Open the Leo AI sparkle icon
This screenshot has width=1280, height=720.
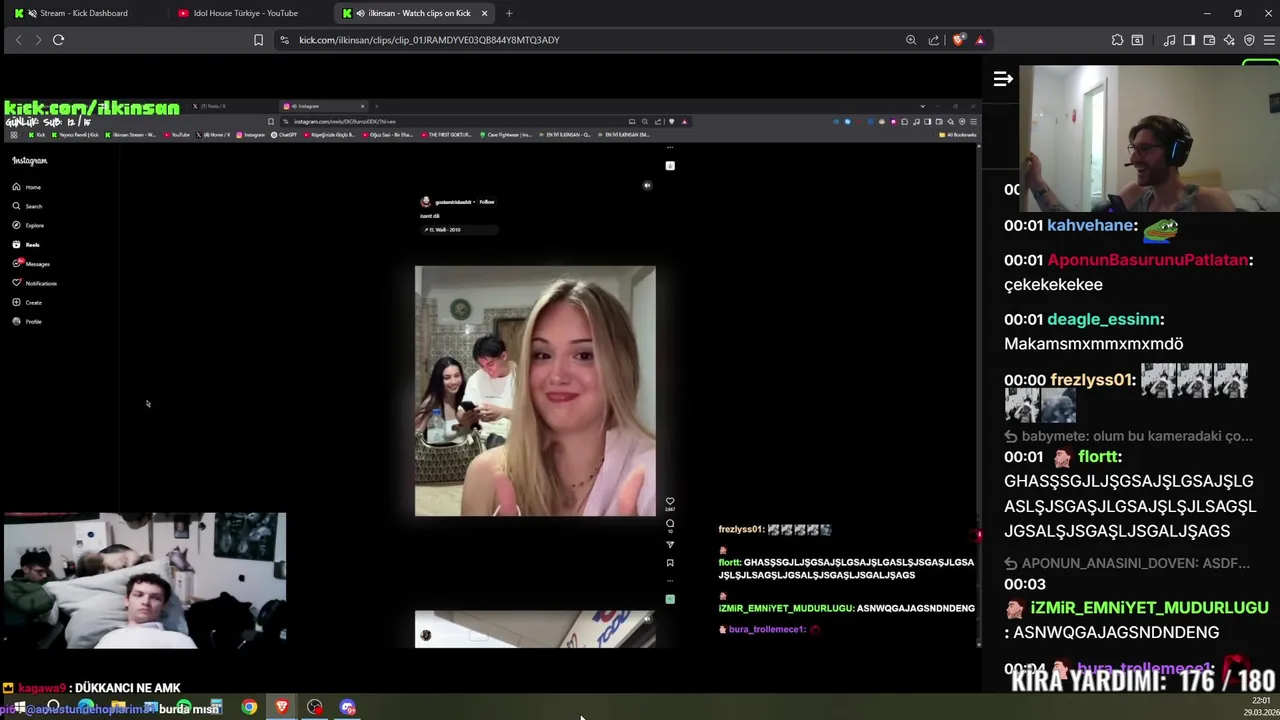[x=1229, y=40]
